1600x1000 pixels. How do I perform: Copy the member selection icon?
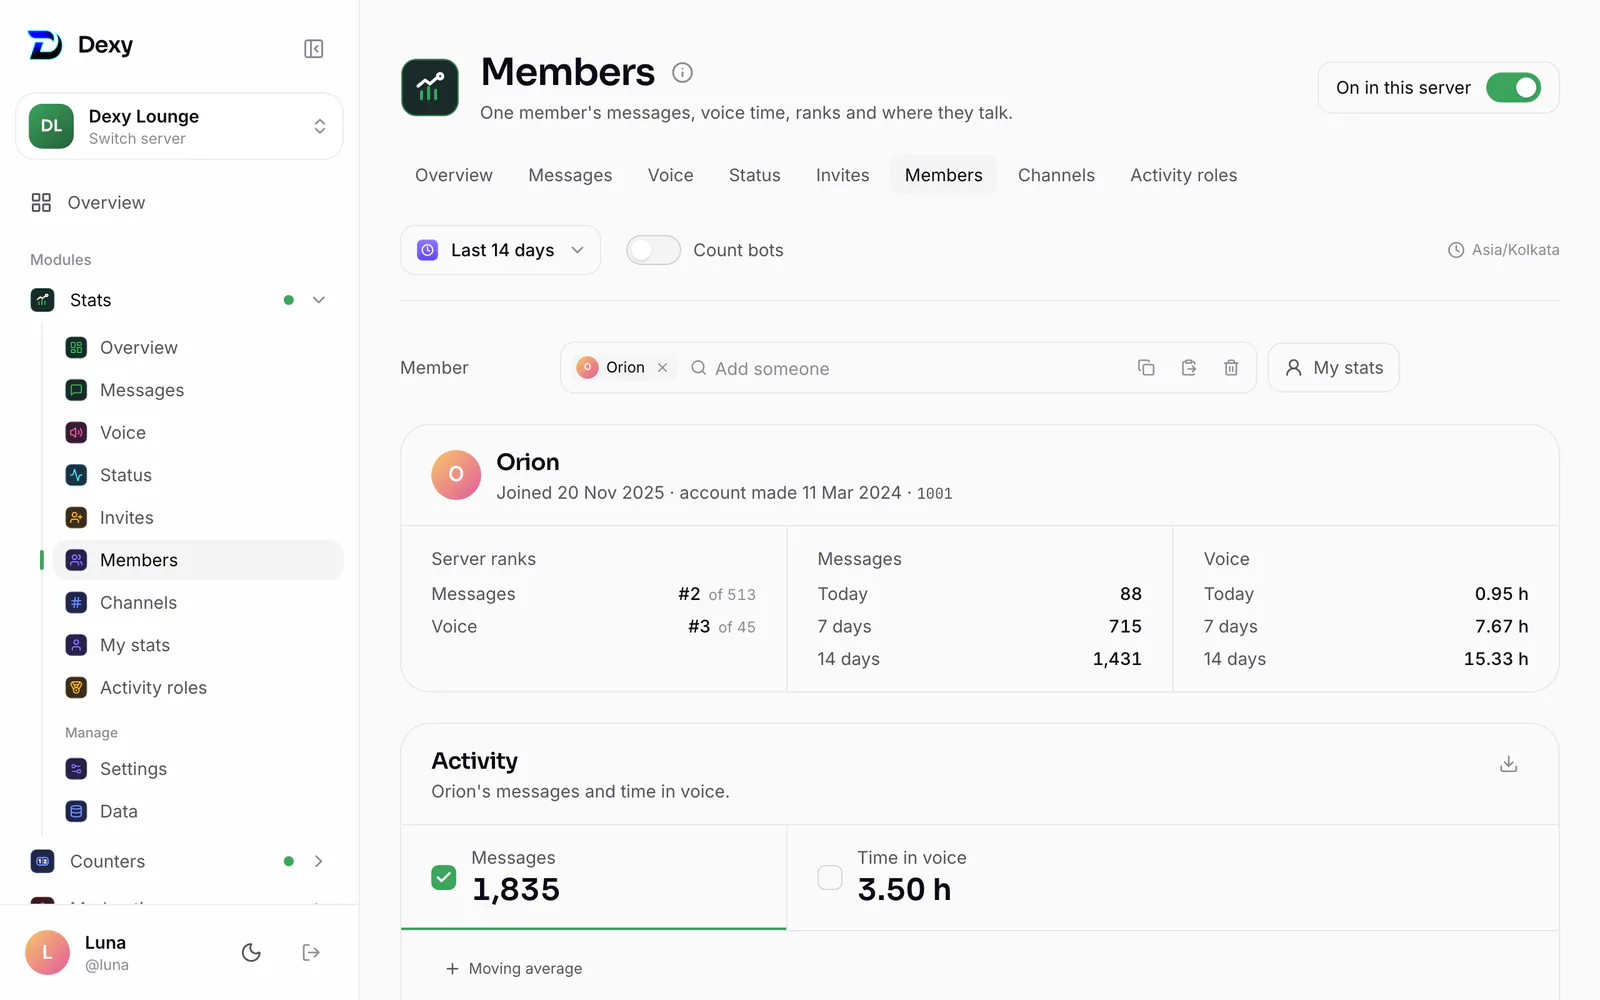[x=1146, y=368]
